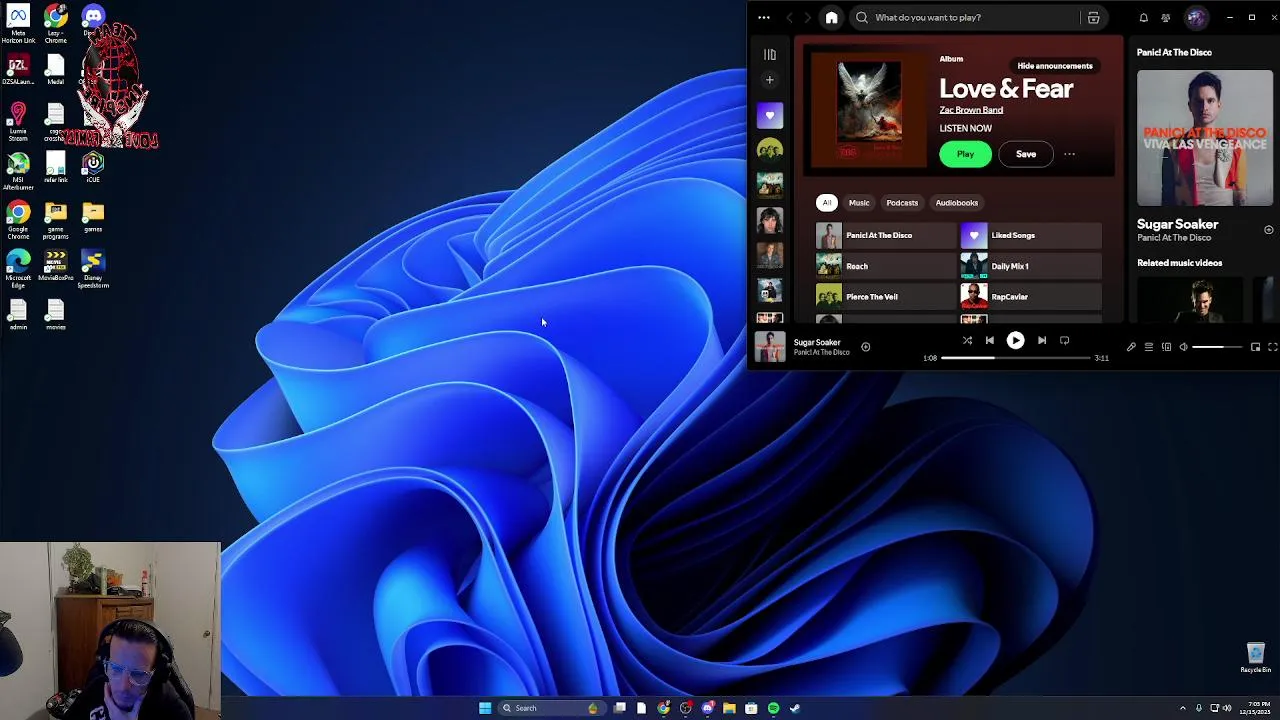Play the Love & Fear album
1280x720 pixels.
[965, 154]
